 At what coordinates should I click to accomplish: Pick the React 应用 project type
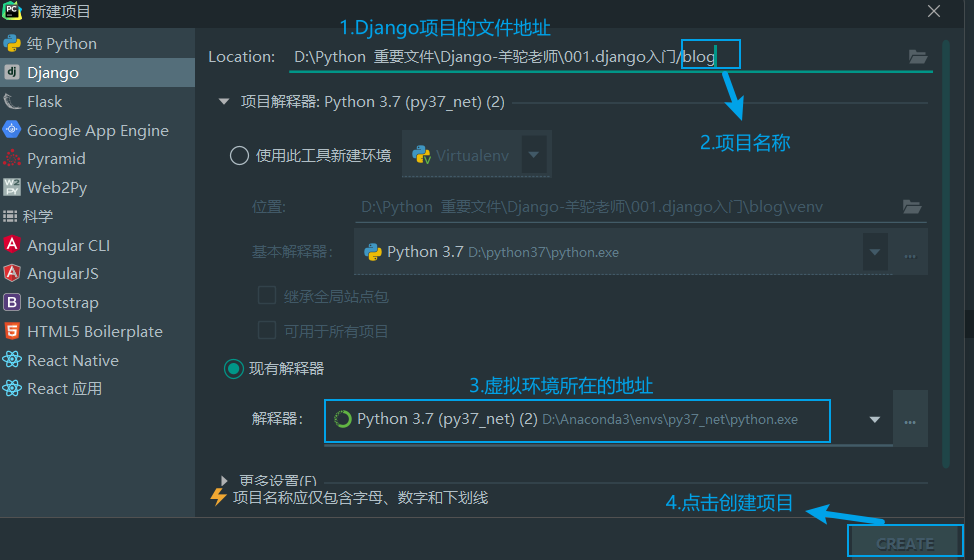[98, 389]
